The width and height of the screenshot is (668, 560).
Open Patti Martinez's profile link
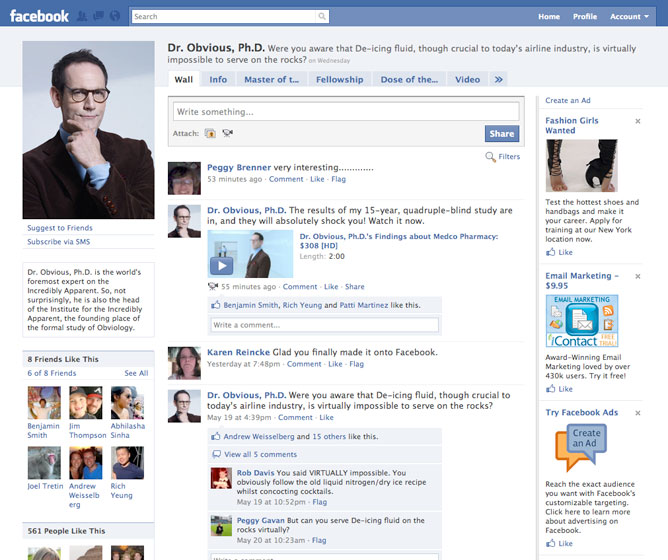pyautogui.click(x=364, y=305)
